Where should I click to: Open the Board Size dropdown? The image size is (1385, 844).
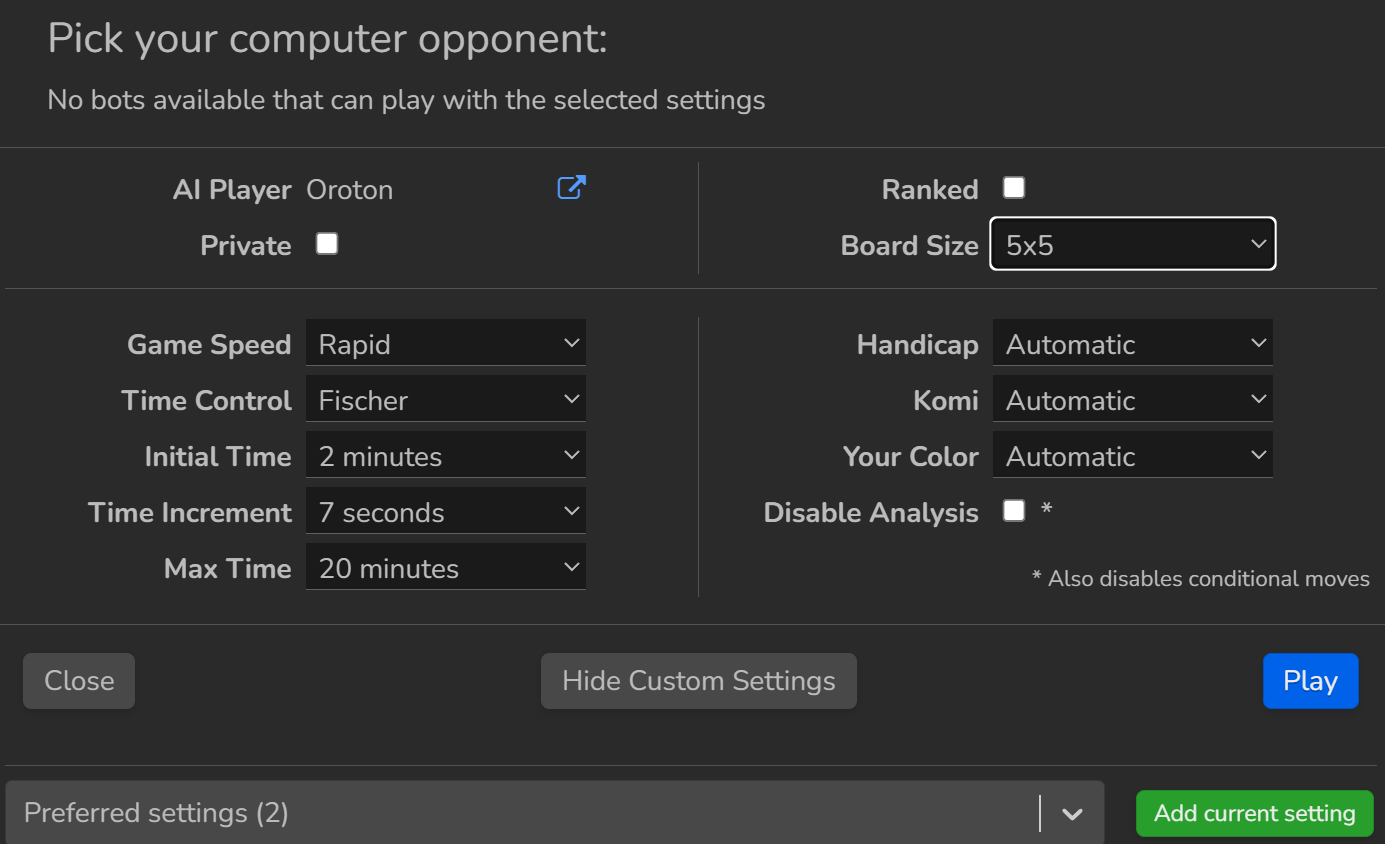click(1132, 244)
